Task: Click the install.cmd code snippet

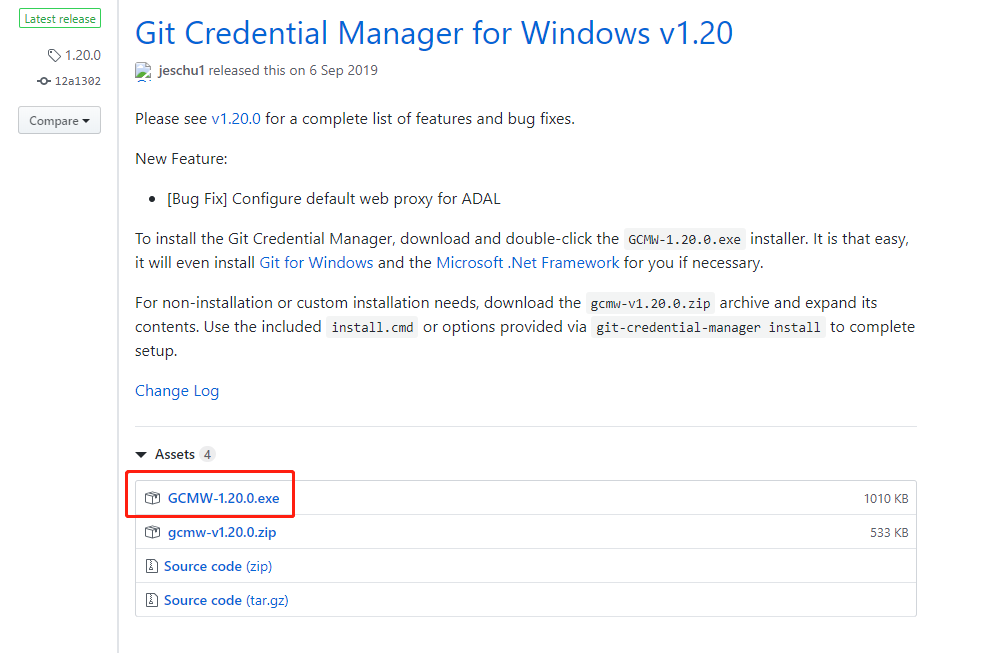Action: (372, 327)
